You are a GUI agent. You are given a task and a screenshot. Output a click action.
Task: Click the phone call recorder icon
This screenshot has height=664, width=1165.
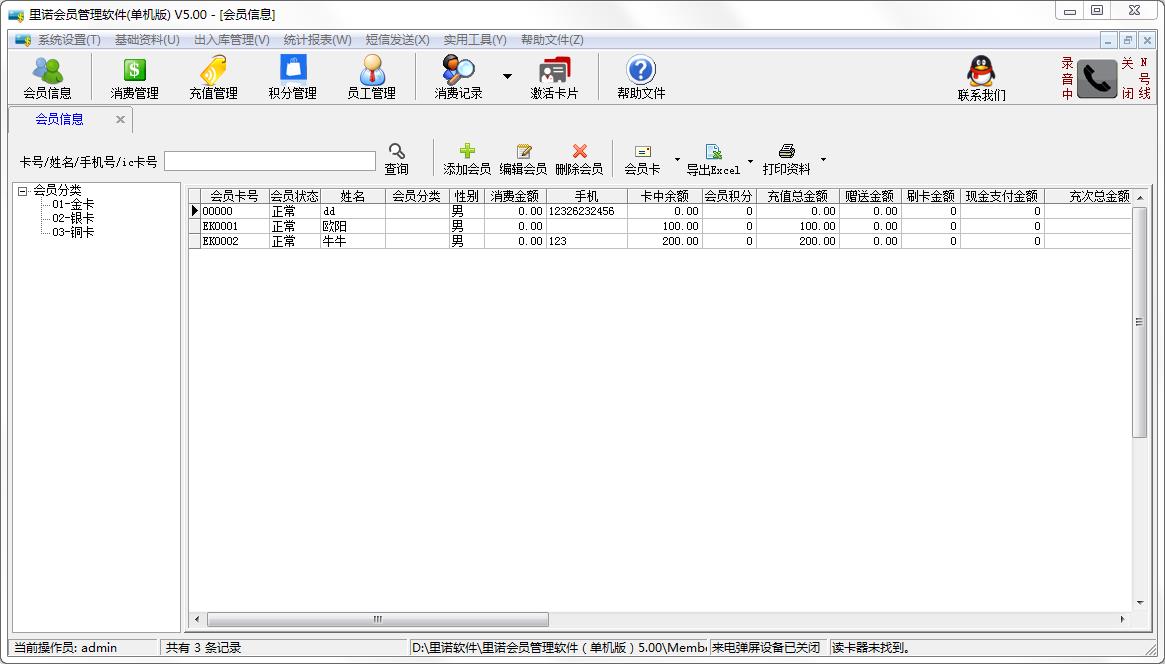point(1097,79)
